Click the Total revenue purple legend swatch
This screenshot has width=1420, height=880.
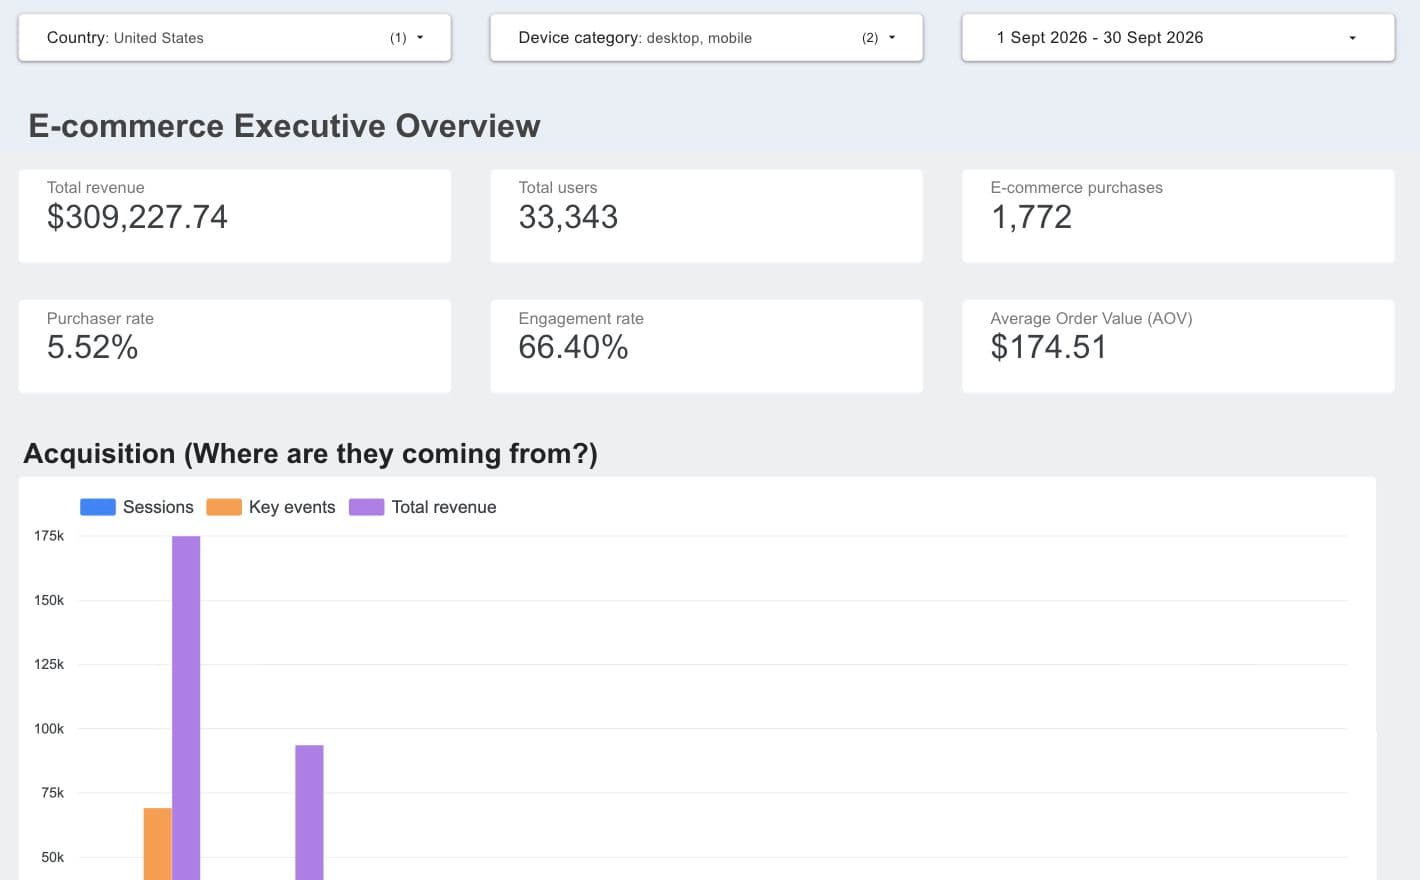pyautogui.click(x=366, y=507)
